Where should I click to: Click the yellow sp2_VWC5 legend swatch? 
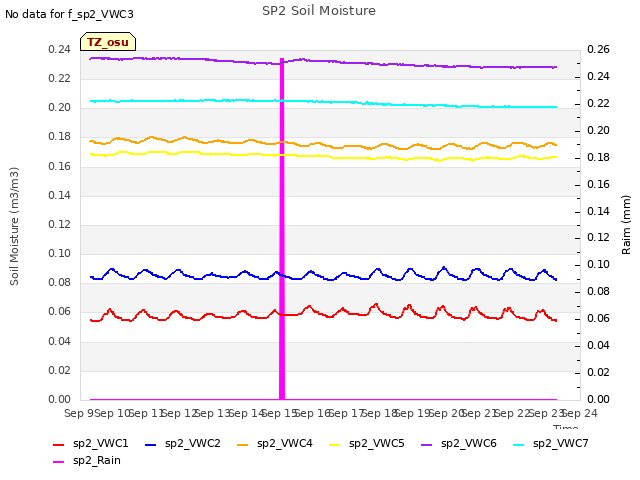[335, 444]
